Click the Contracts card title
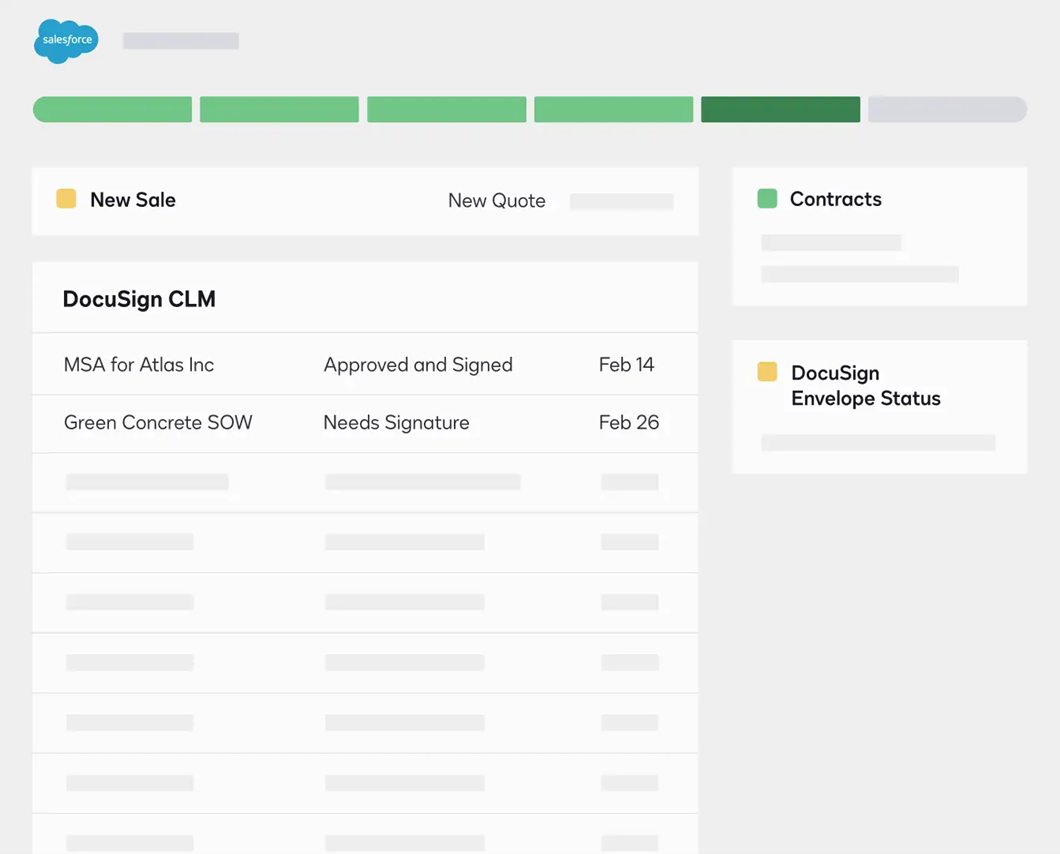The image size is (1060, 854). [836, 199]
